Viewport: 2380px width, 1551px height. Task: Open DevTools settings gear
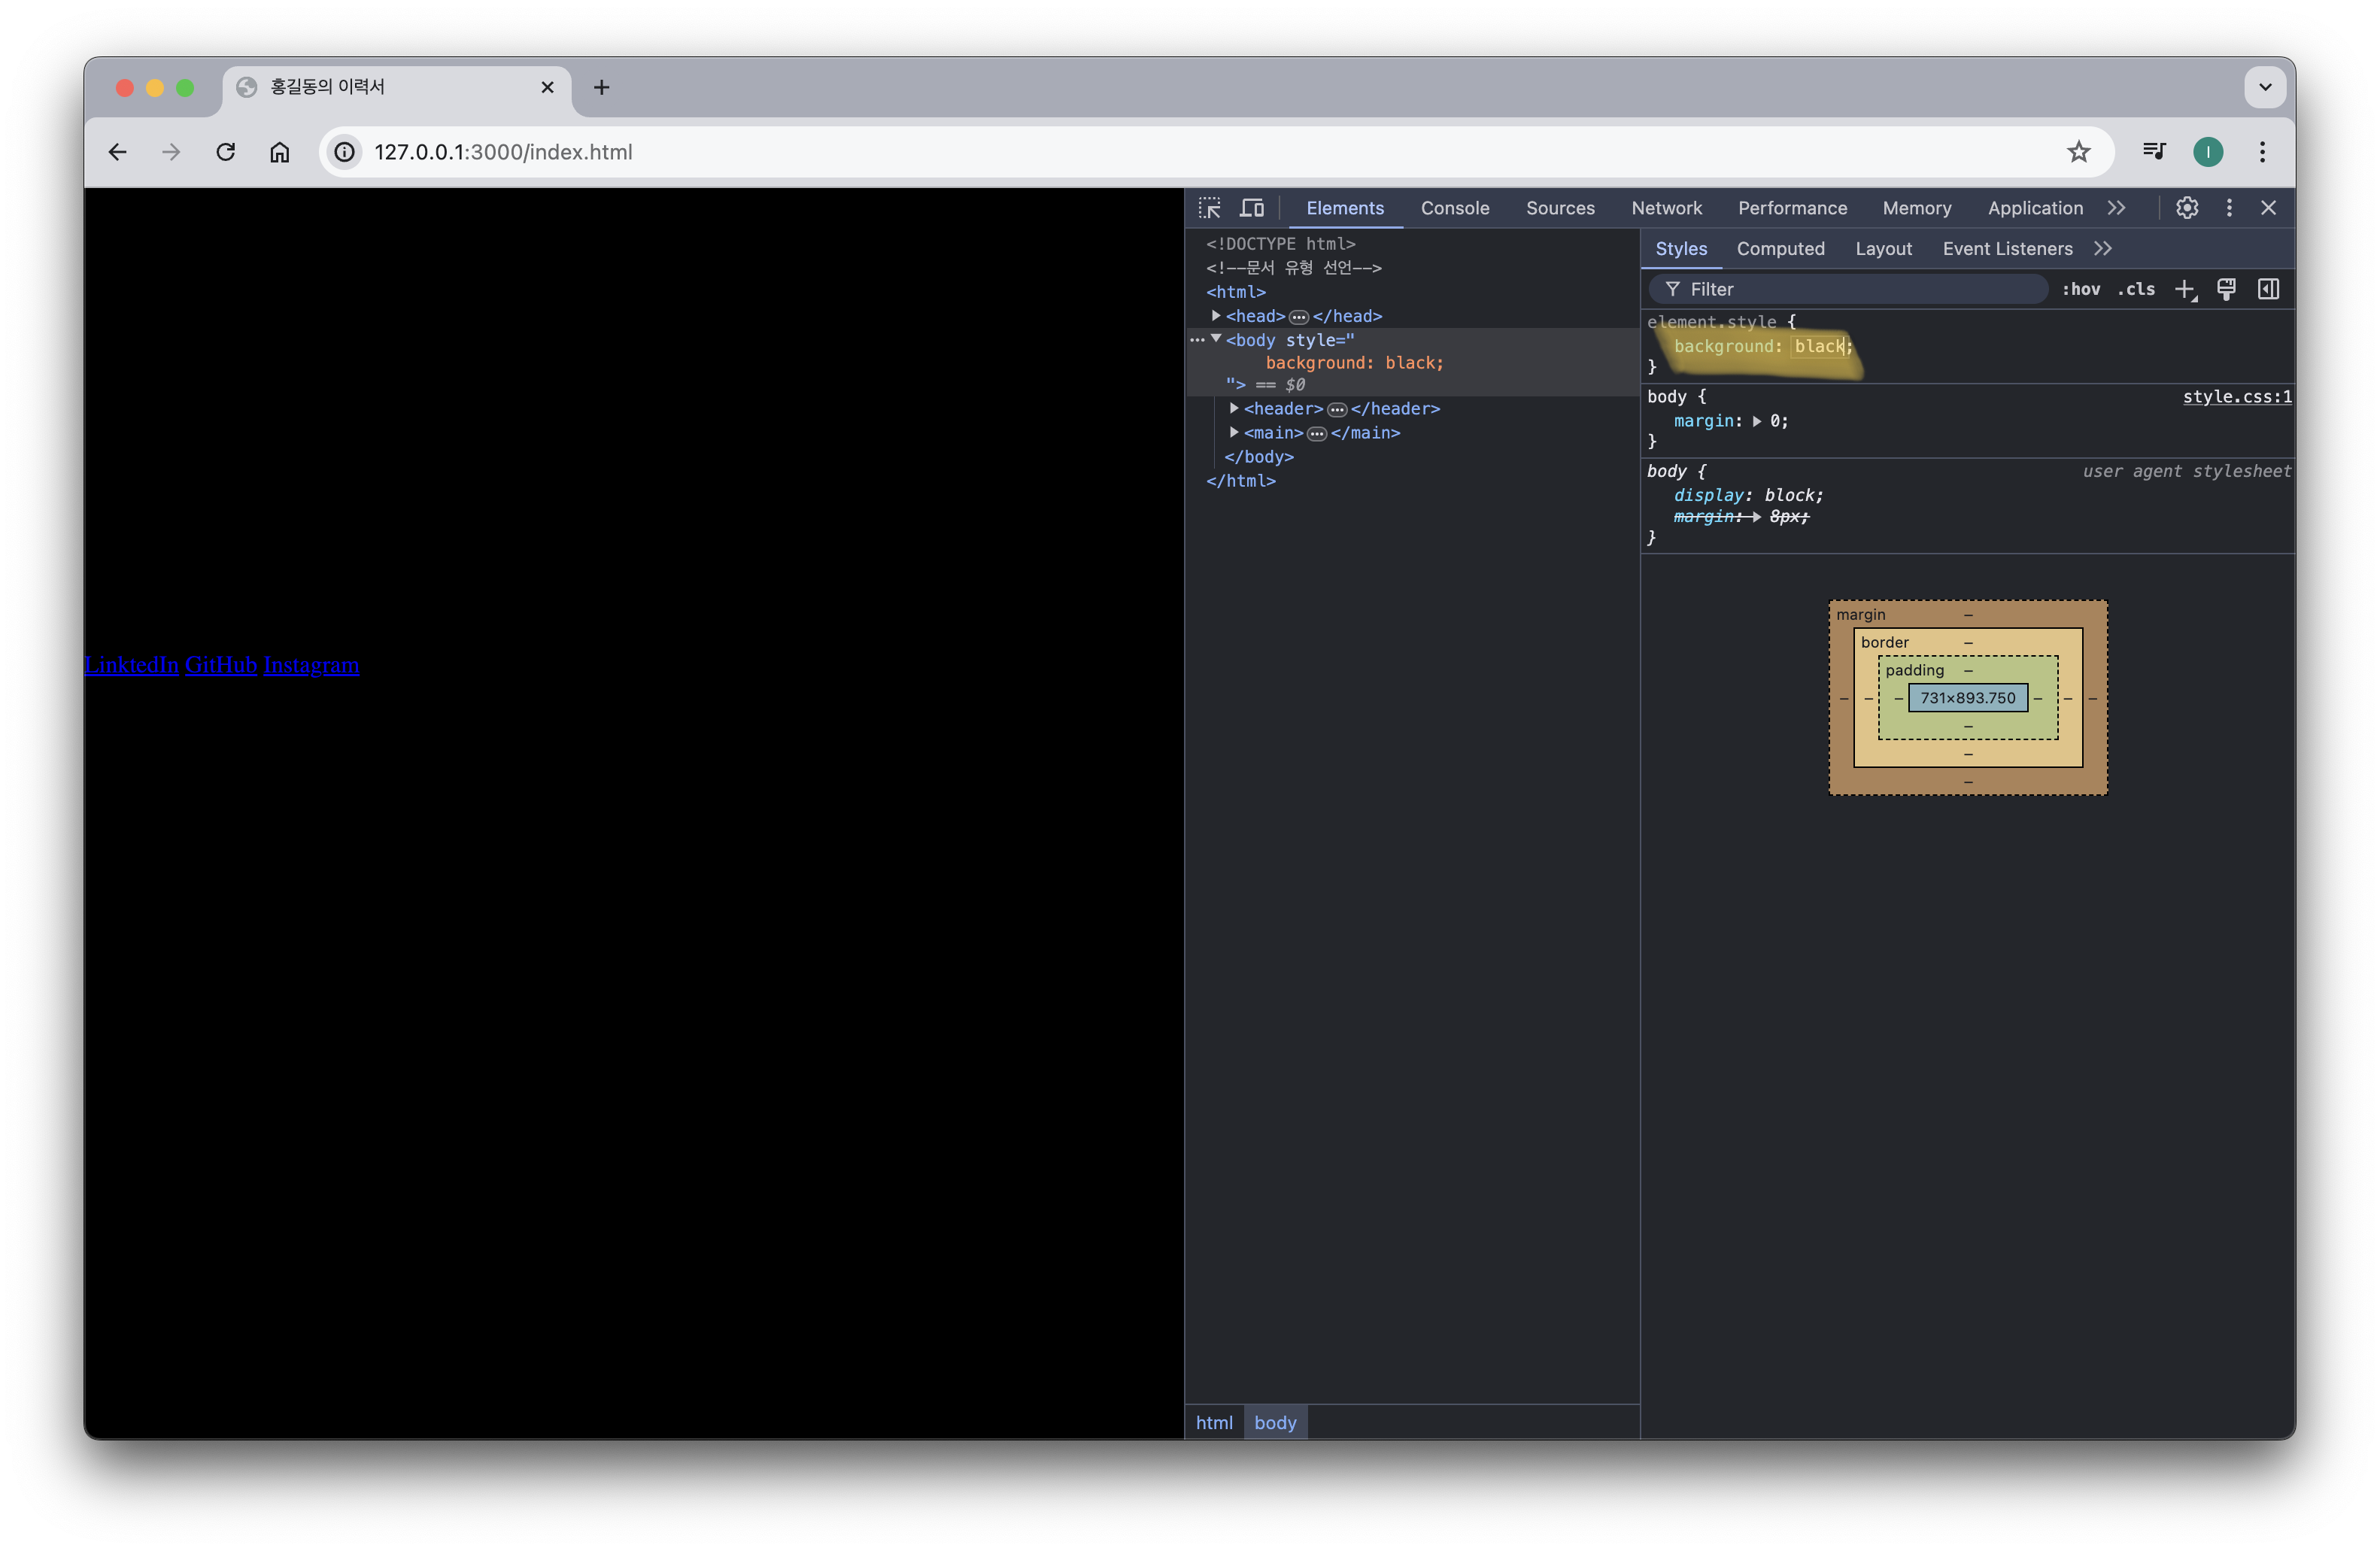tap(2187, 208)
